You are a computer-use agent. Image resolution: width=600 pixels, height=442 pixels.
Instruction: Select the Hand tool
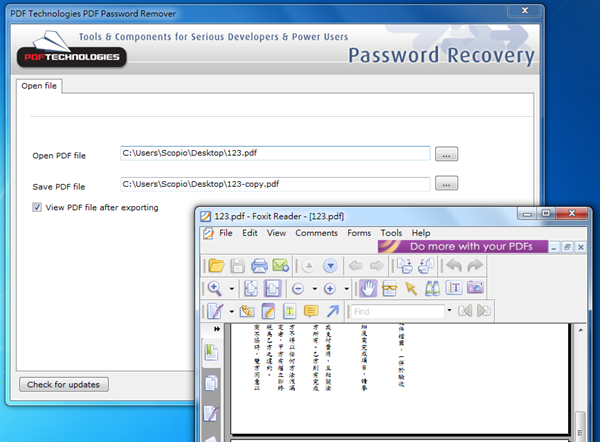(368, 289)
